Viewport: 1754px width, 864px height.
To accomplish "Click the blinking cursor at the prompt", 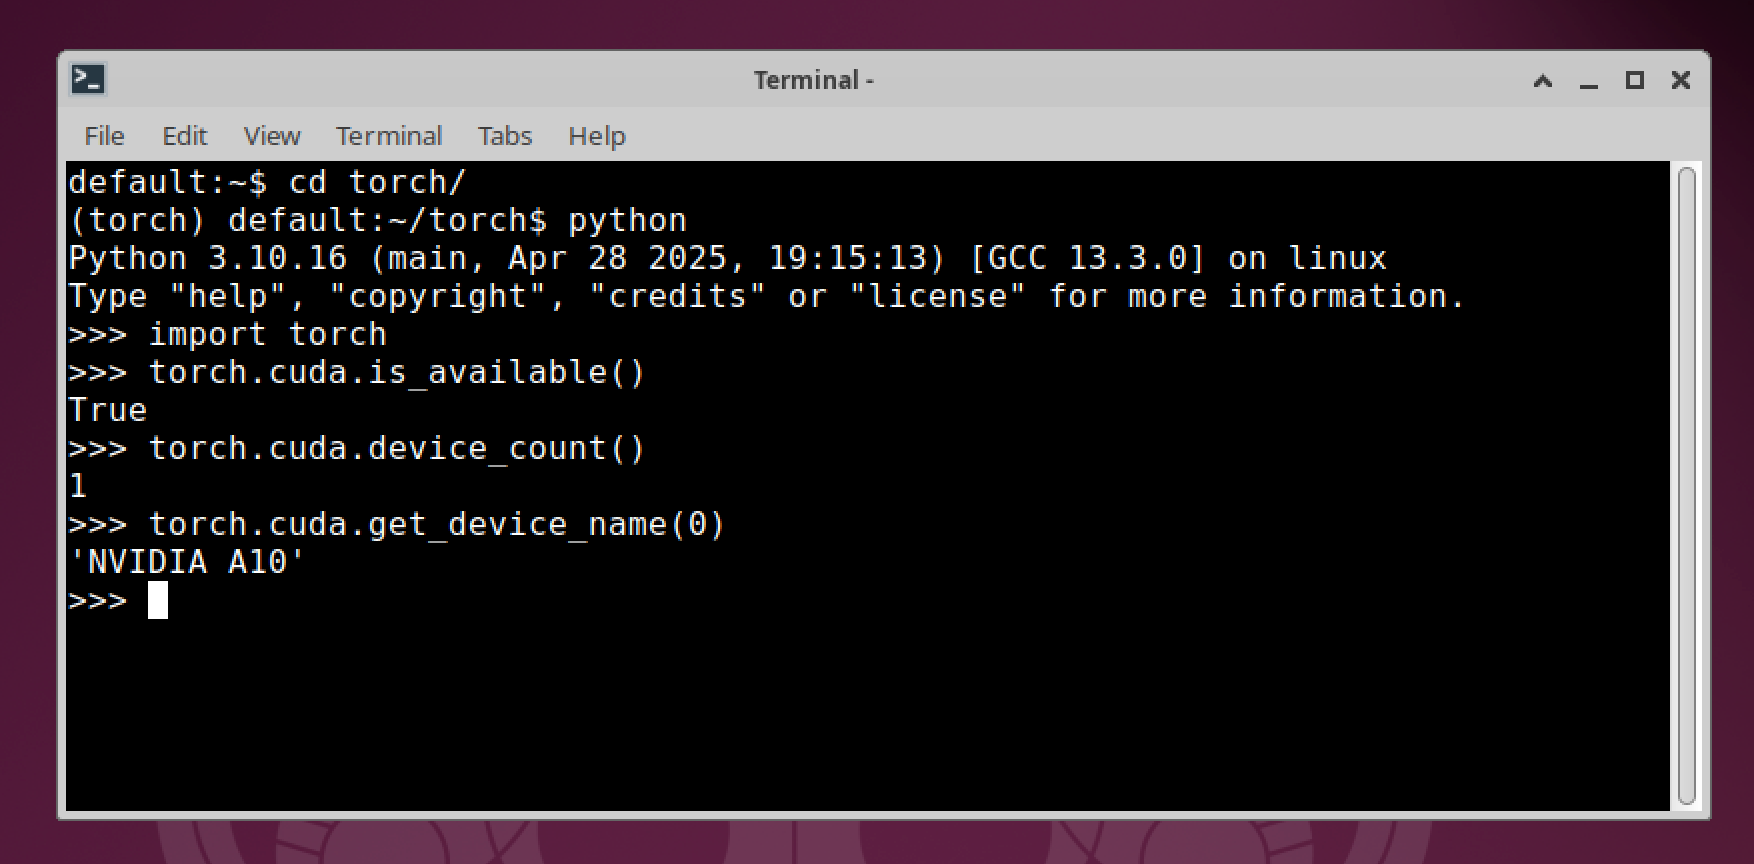I will 158,600.
